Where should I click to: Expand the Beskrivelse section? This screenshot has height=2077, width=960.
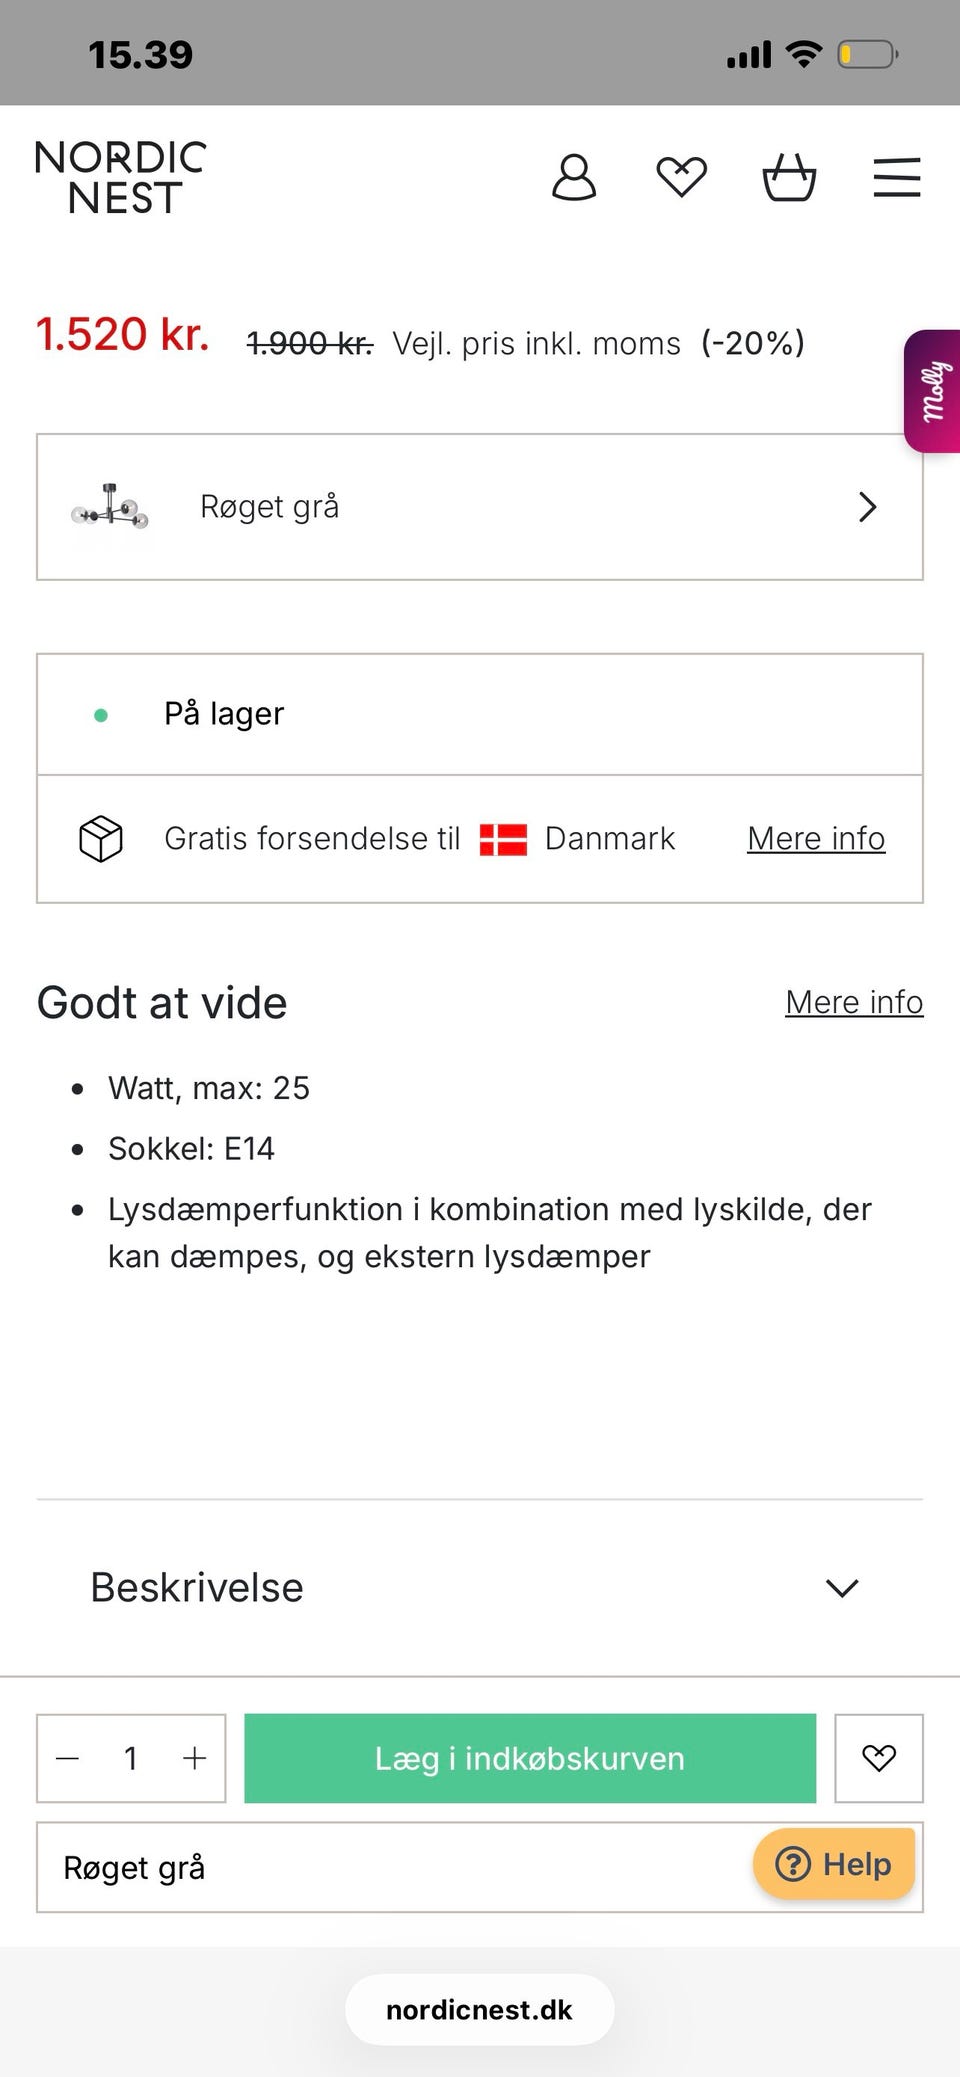click(842, 1588)
